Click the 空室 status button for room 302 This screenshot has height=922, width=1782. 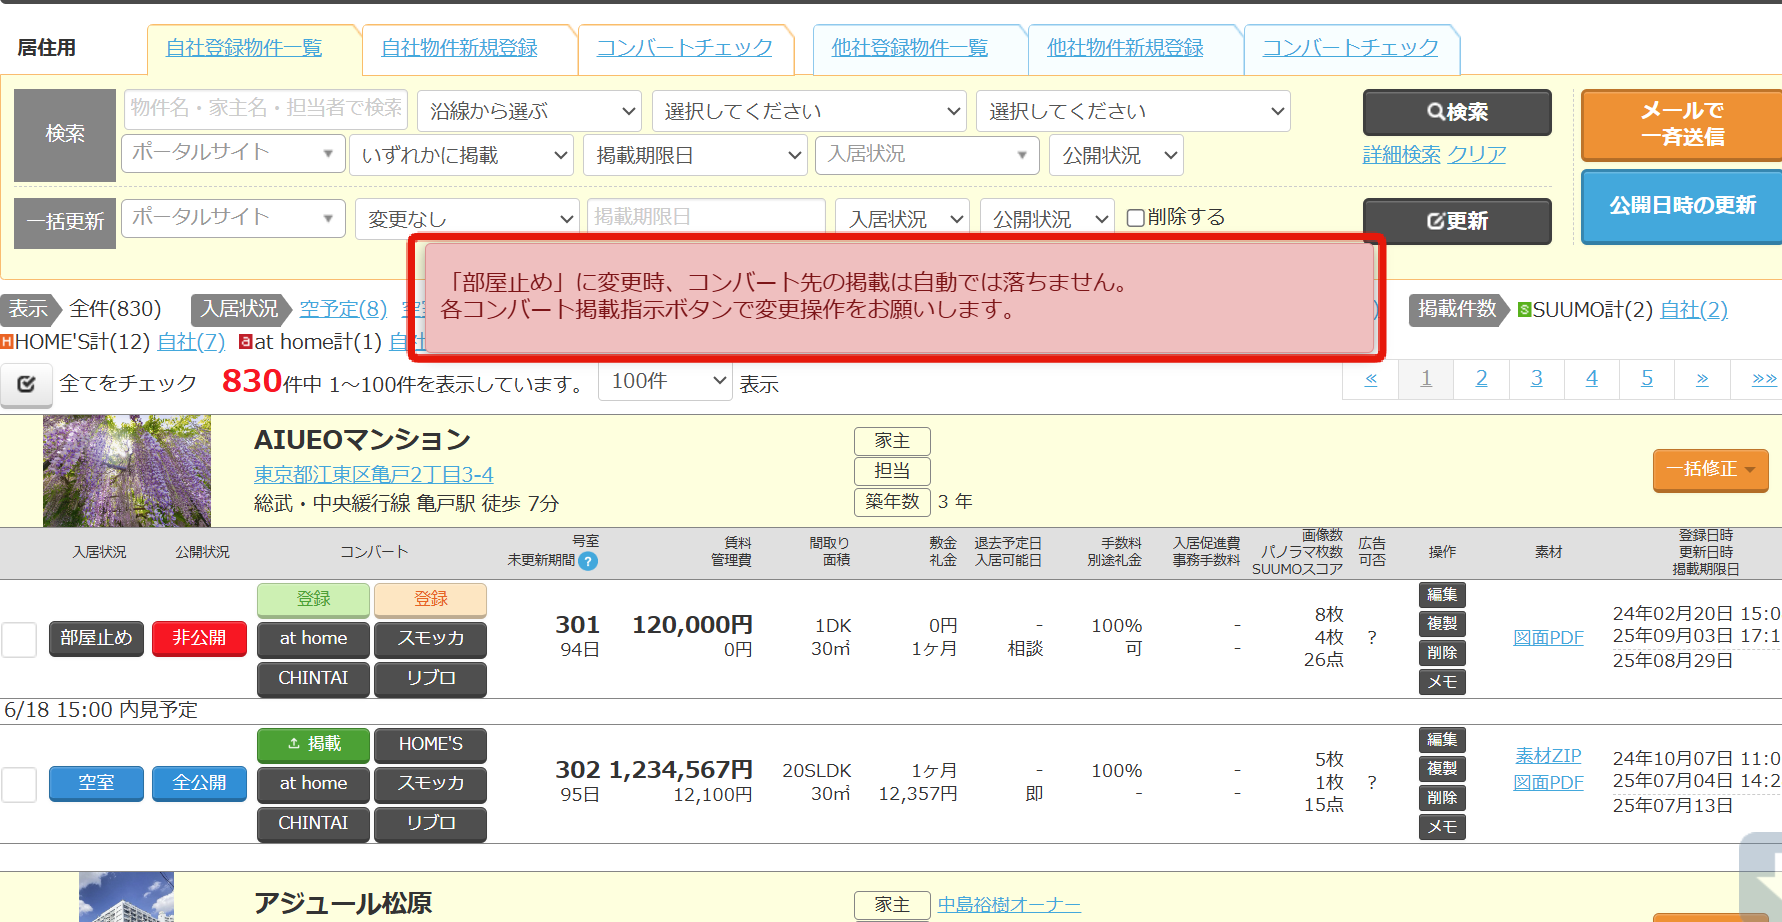[x=96, y=783]
